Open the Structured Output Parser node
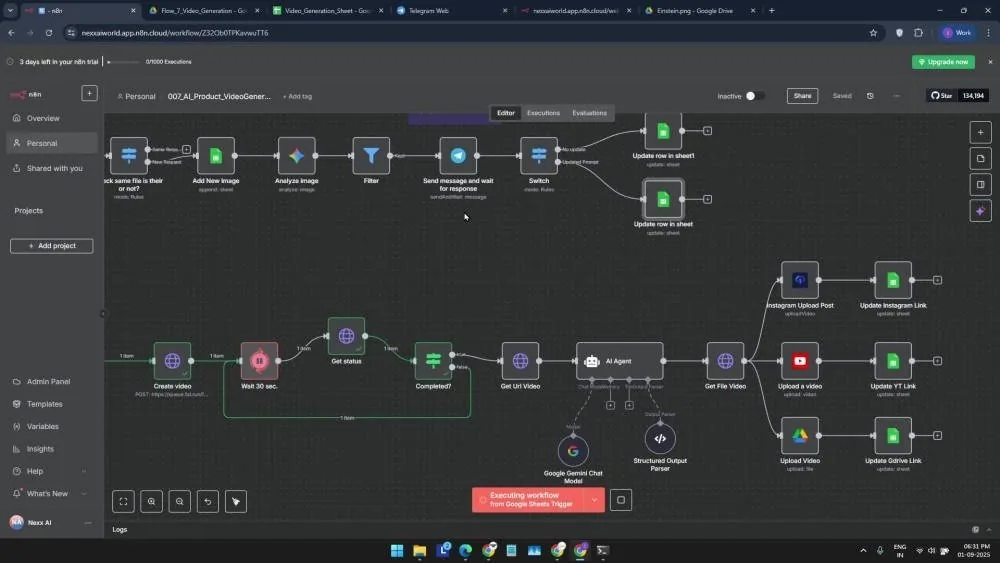1000x563 pixels. click(x=660, y=439)
